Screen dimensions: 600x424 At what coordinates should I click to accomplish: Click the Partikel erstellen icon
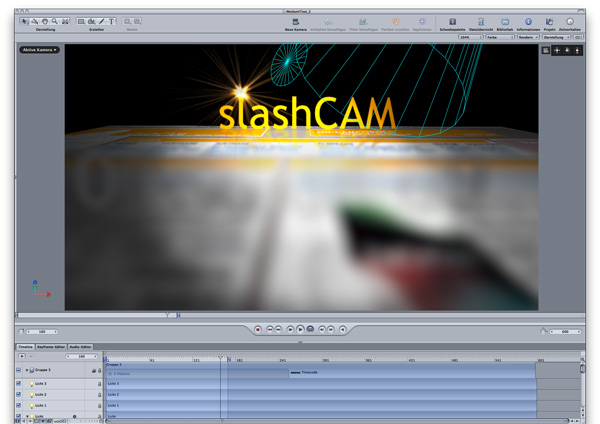(x=396, y=22)
